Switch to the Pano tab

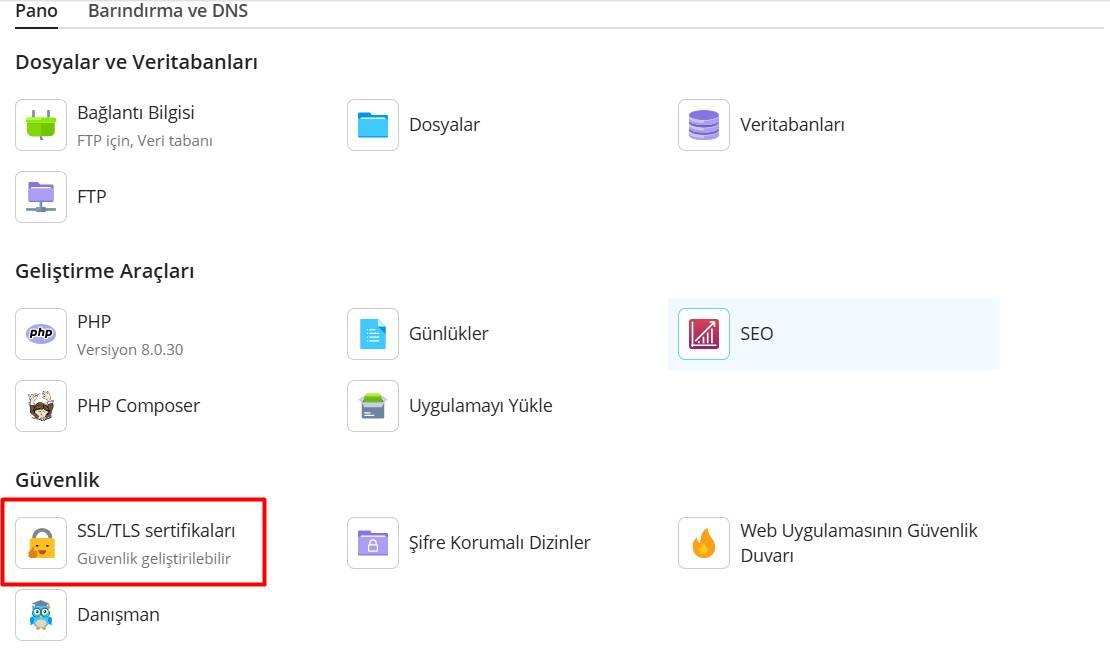(36, 12)
